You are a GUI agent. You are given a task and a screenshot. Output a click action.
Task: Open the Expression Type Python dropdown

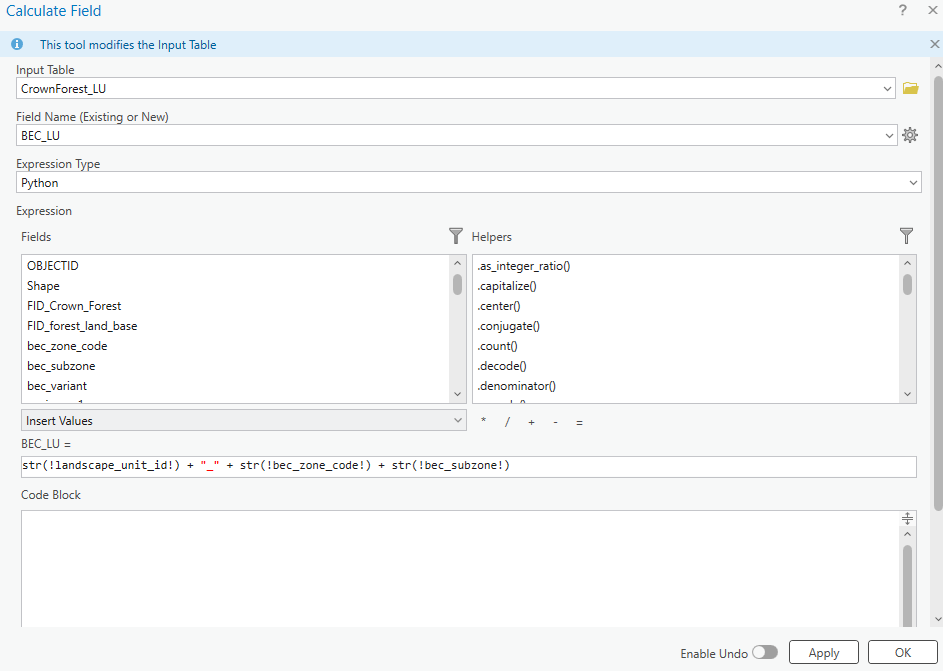(x=913, y=183)
